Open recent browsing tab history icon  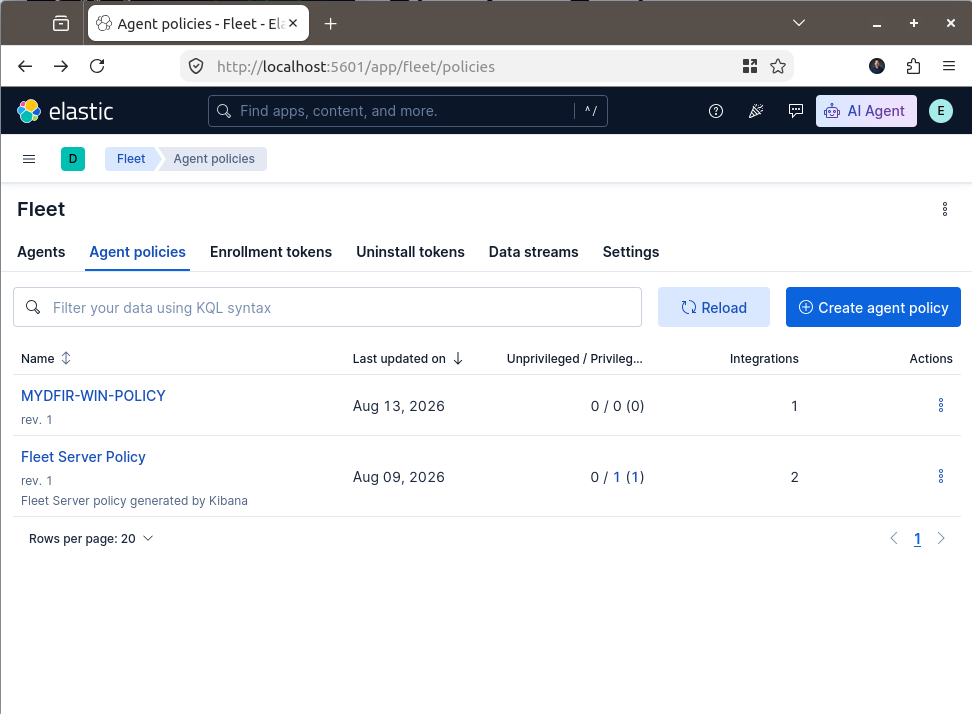(61, 24)
